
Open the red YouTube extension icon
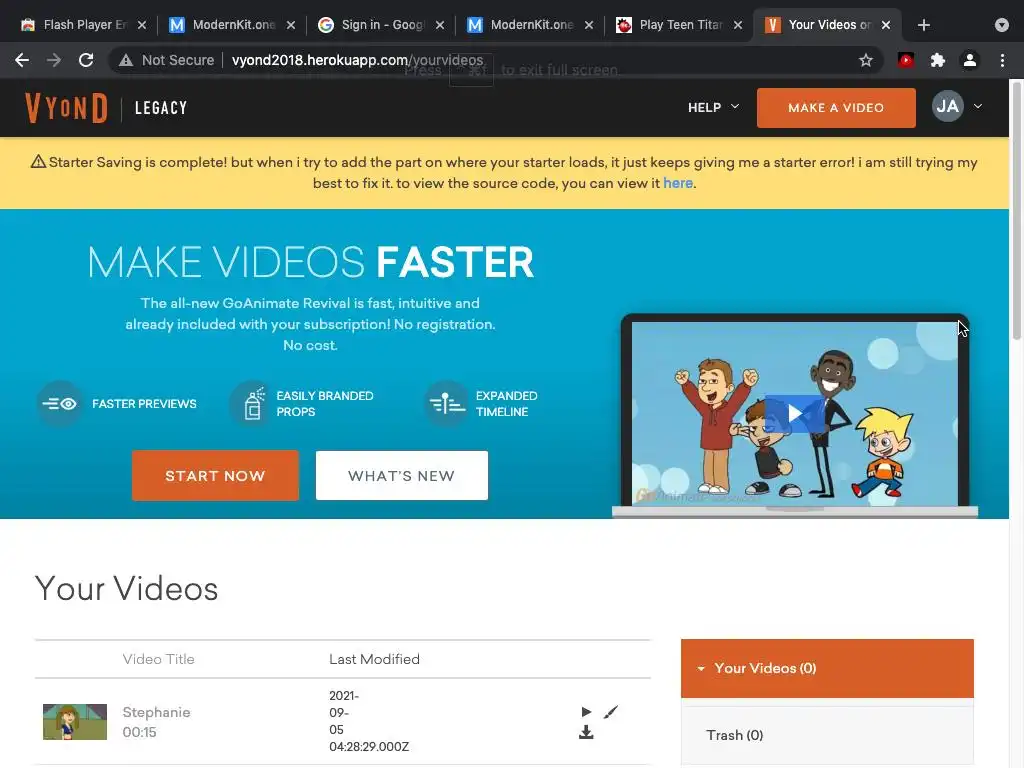tap(906, 60)
